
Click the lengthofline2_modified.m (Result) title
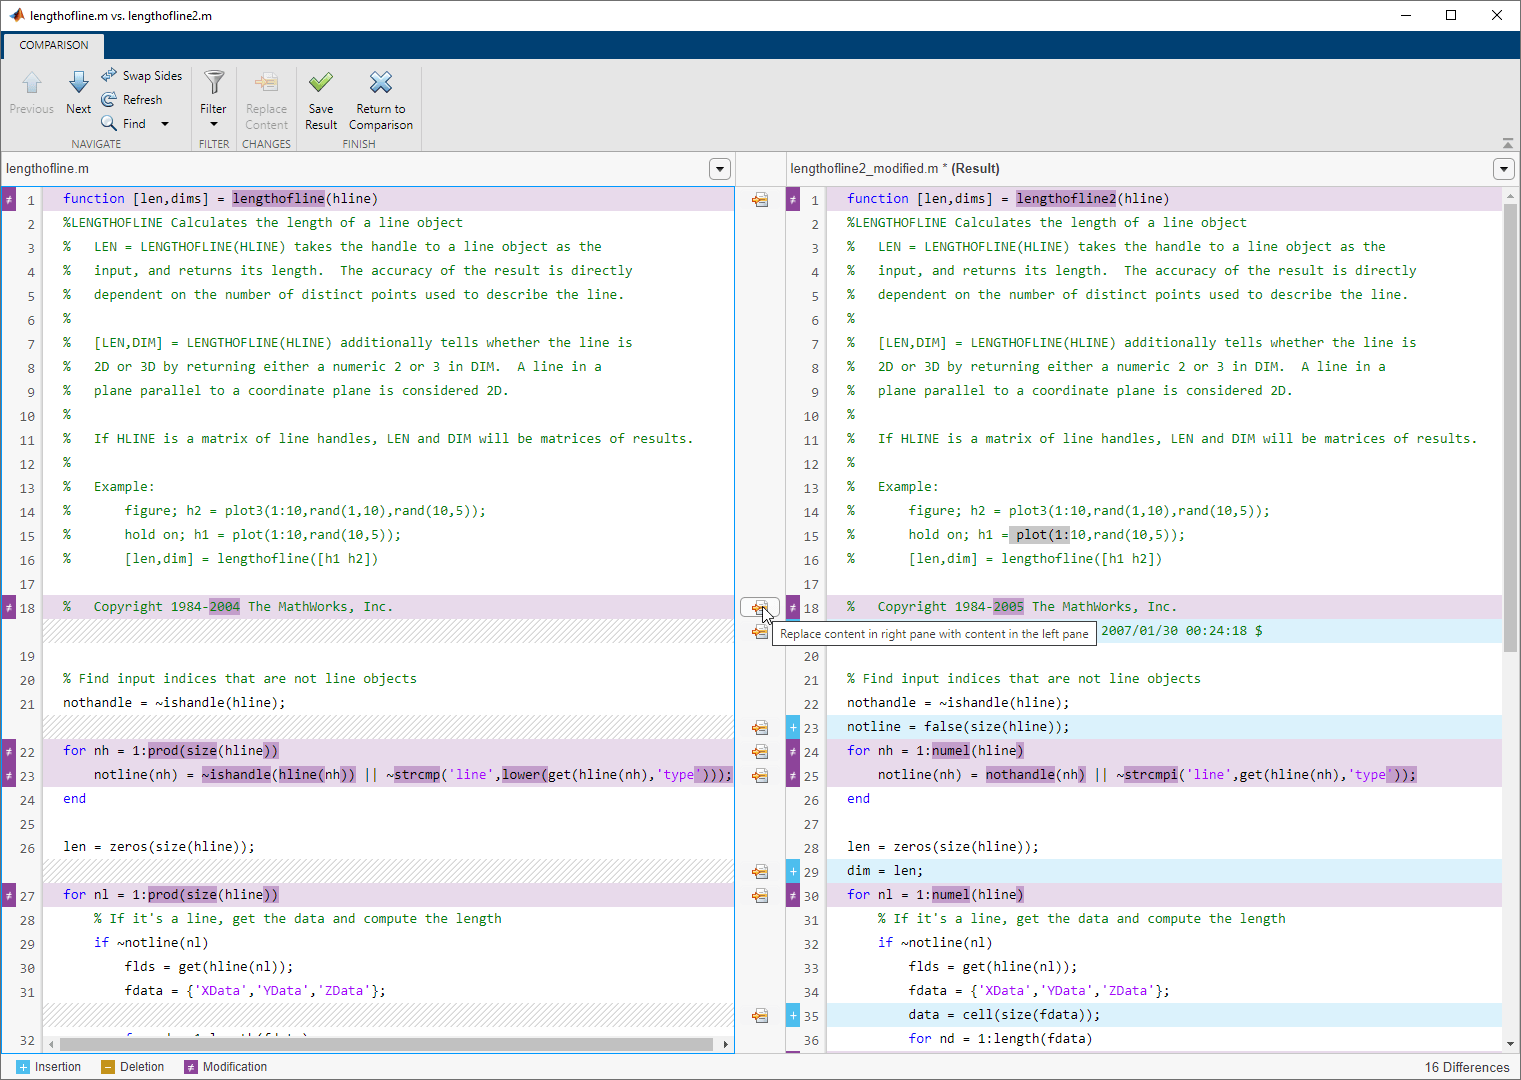click(895, 169)
